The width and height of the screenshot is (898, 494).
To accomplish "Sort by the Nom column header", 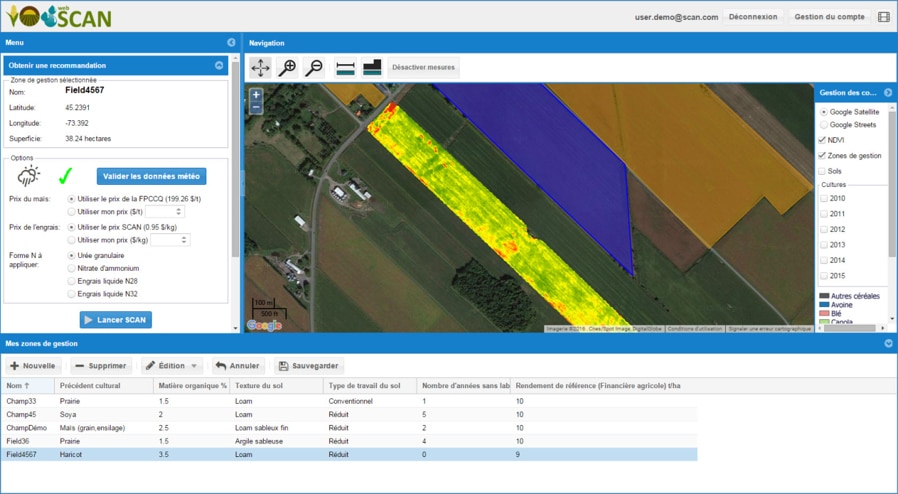I will [27, 386].
